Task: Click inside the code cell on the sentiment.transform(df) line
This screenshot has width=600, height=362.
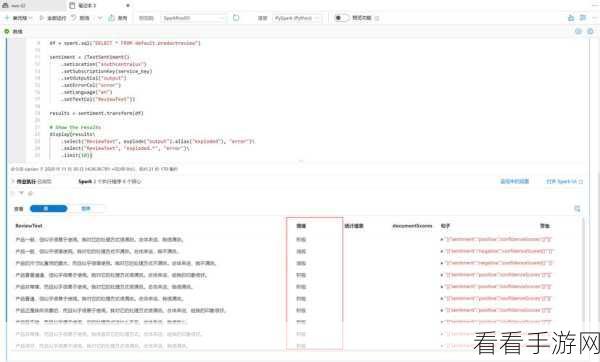Action: pyautogui.click(x=96, y=113)
